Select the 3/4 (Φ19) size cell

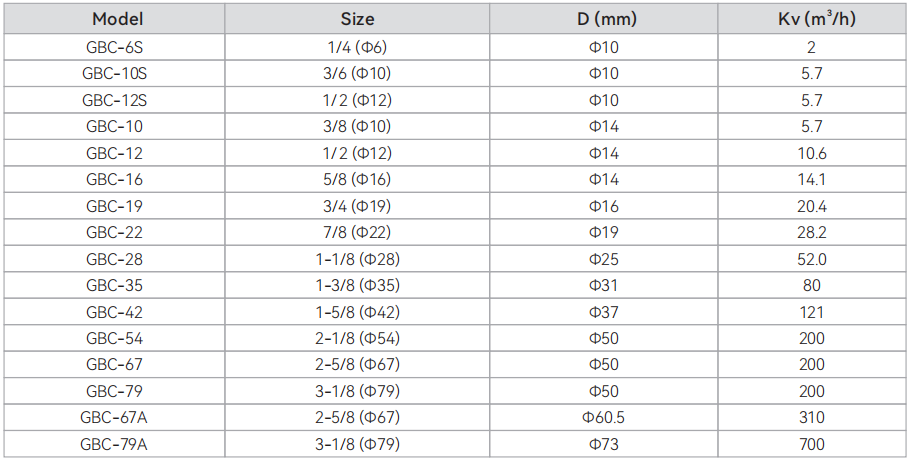coord(357,206)
